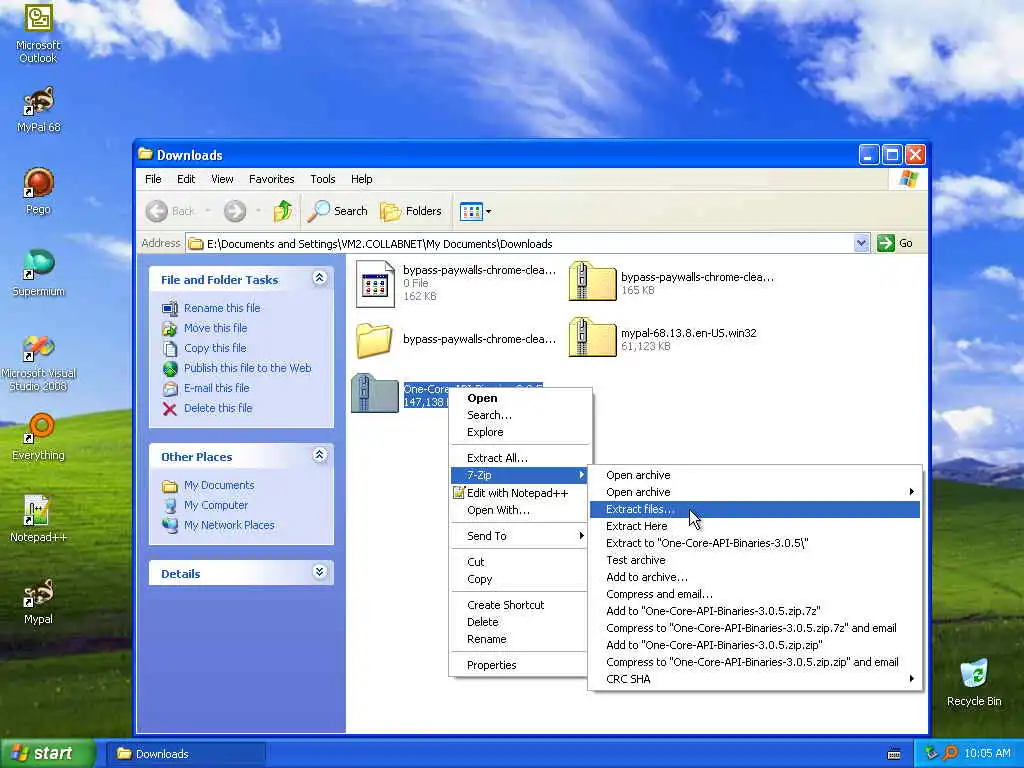Go to My Network Places link
This screenshot has height=768, width=1024.
click(x=229, y=525)
